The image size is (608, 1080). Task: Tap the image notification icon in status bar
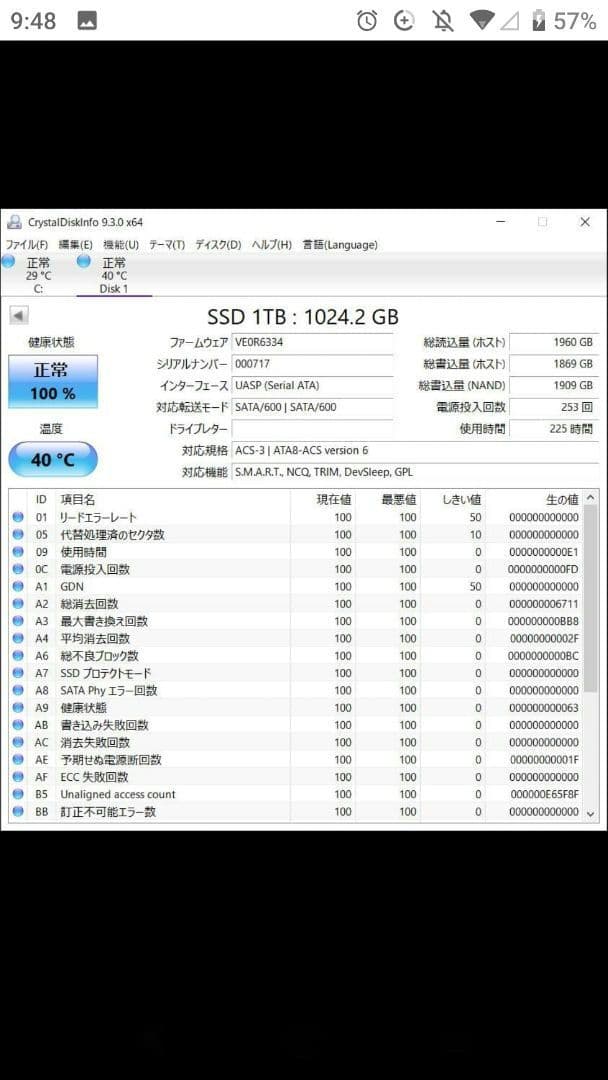click(87, 21)
